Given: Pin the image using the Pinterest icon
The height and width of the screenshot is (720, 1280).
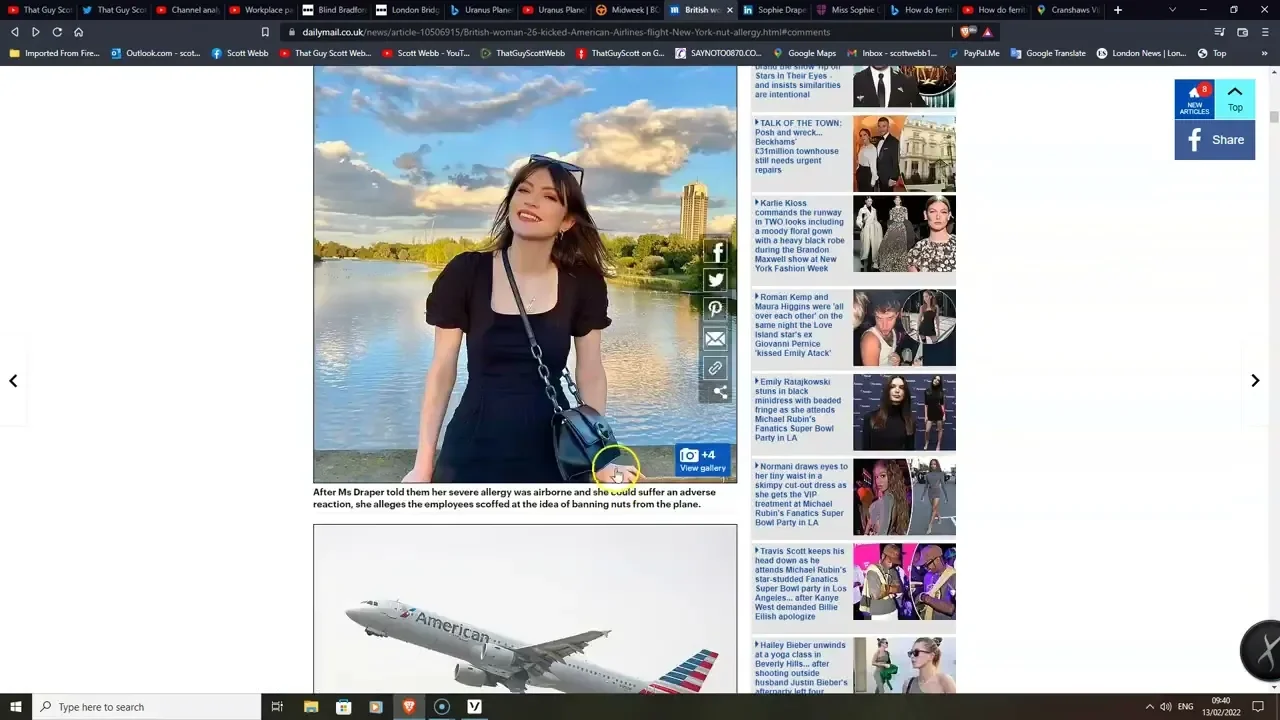Looking at the screenshot, I should [715, 310].
